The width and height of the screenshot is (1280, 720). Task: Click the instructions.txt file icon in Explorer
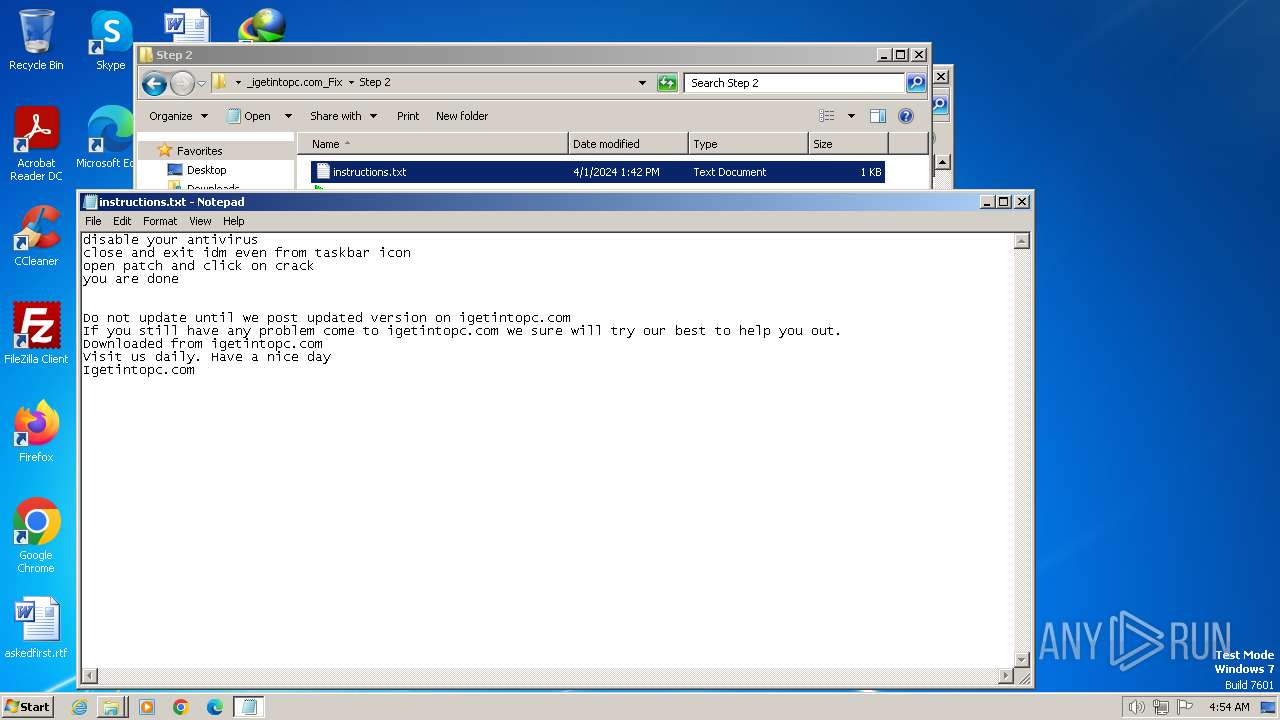pyautogui.click(x=322, y=172)
